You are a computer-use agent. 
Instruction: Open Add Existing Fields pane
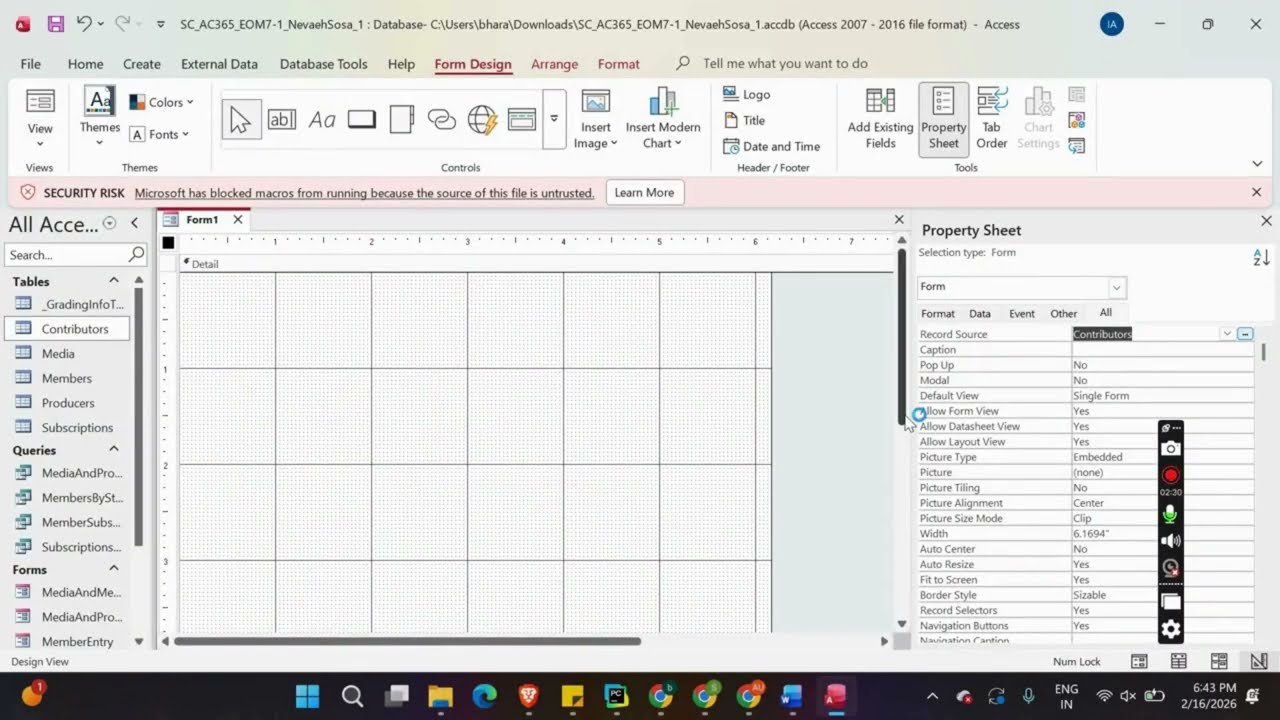(x=880, y=119)
